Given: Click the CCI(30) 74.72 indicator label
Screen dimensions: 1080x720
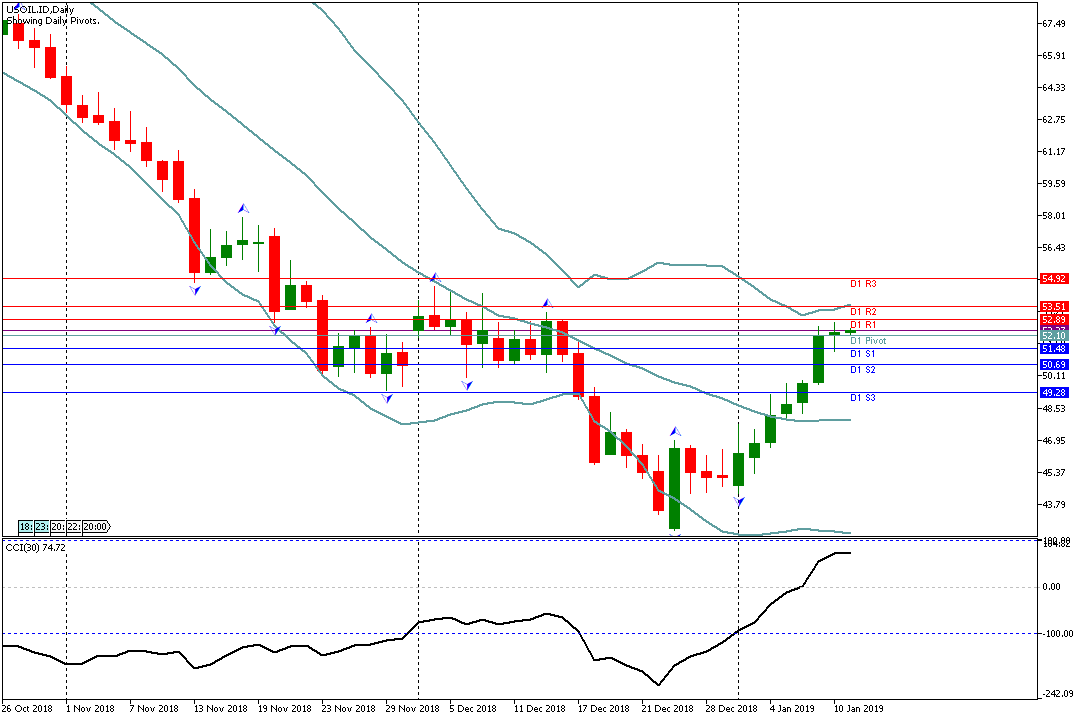Looking at the screenshot, I should (36, 547).
